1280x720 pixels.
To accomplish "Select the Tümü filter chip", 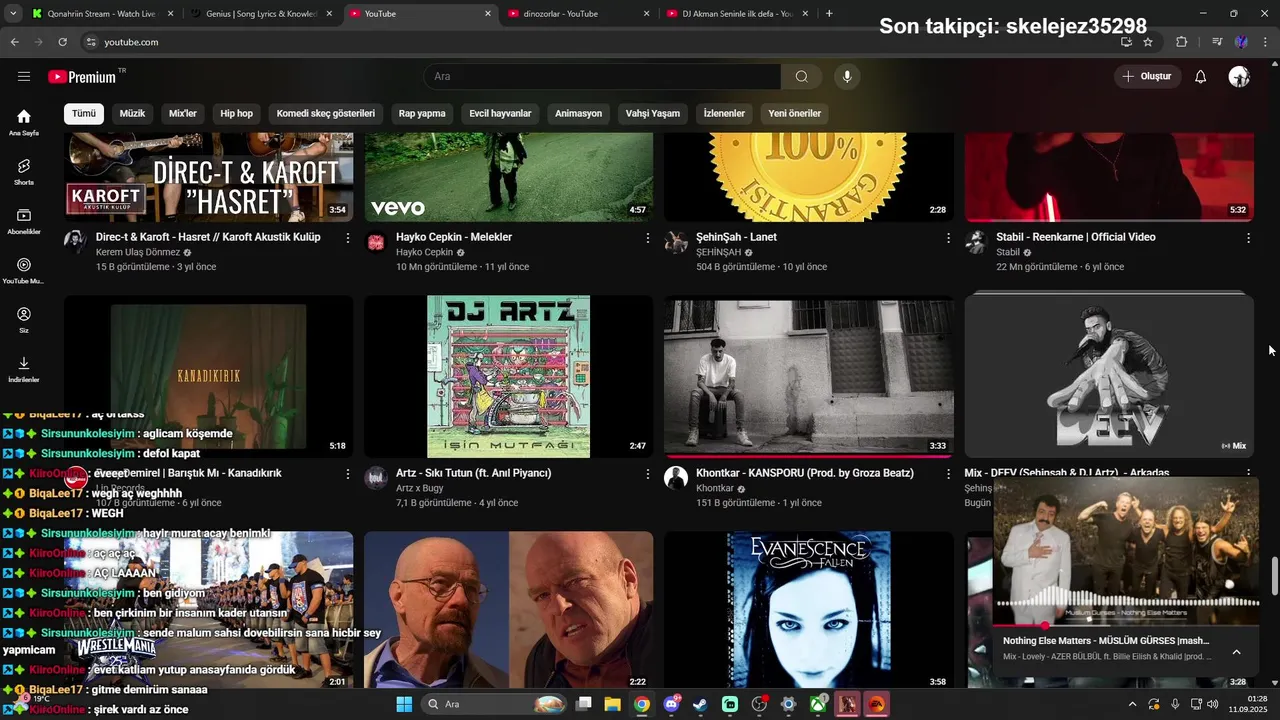I will tap(84, 113).
